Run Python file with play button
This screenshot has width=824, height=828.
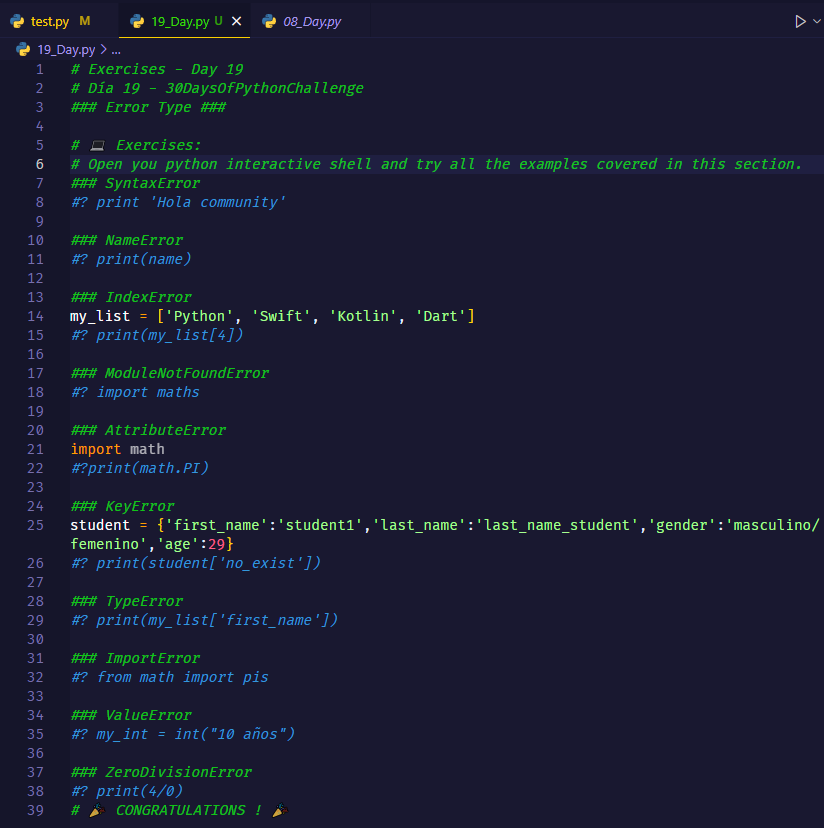pos(800,21)
